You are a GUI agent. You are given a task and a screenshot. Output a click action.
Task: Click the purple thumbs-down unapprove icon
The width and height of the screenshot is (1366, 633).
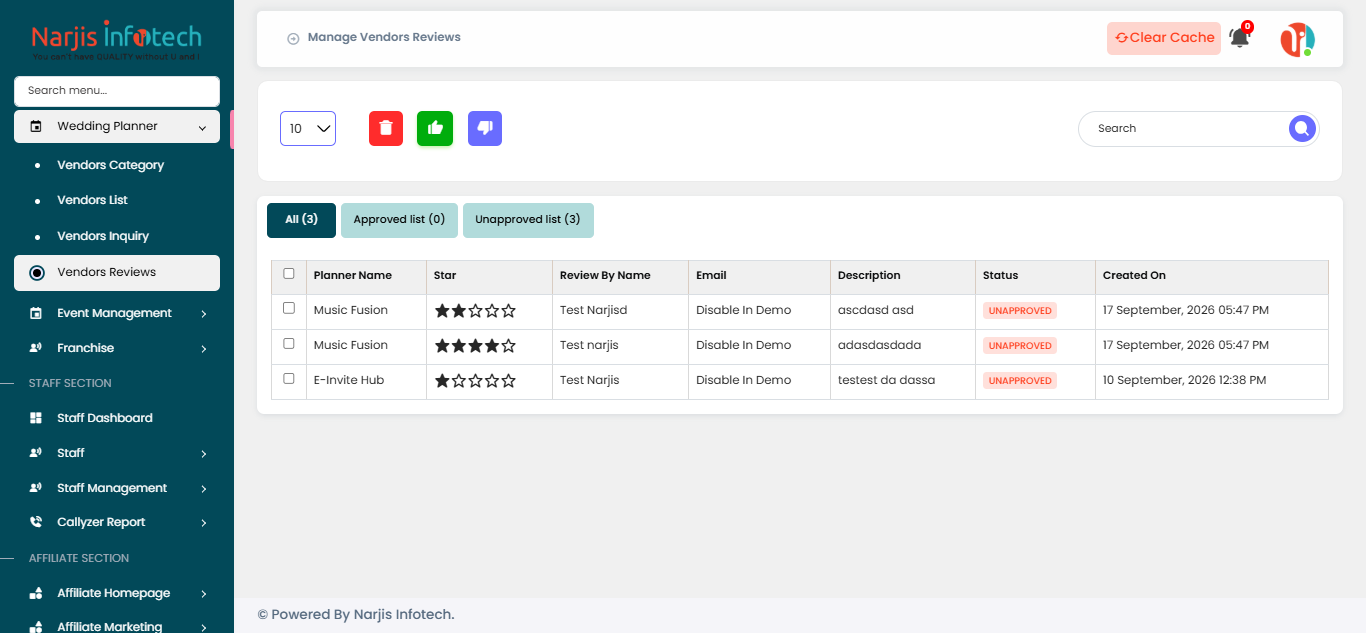click(485, 128)
